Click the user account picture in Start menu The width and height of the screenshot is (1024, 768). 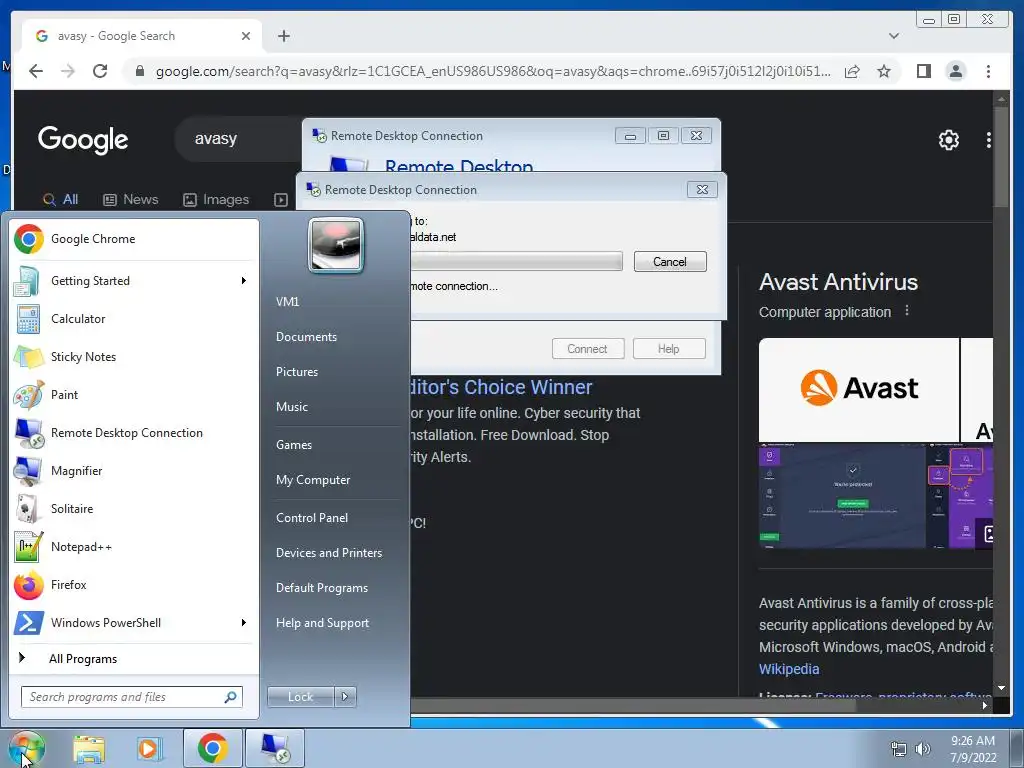click(336, 245)
